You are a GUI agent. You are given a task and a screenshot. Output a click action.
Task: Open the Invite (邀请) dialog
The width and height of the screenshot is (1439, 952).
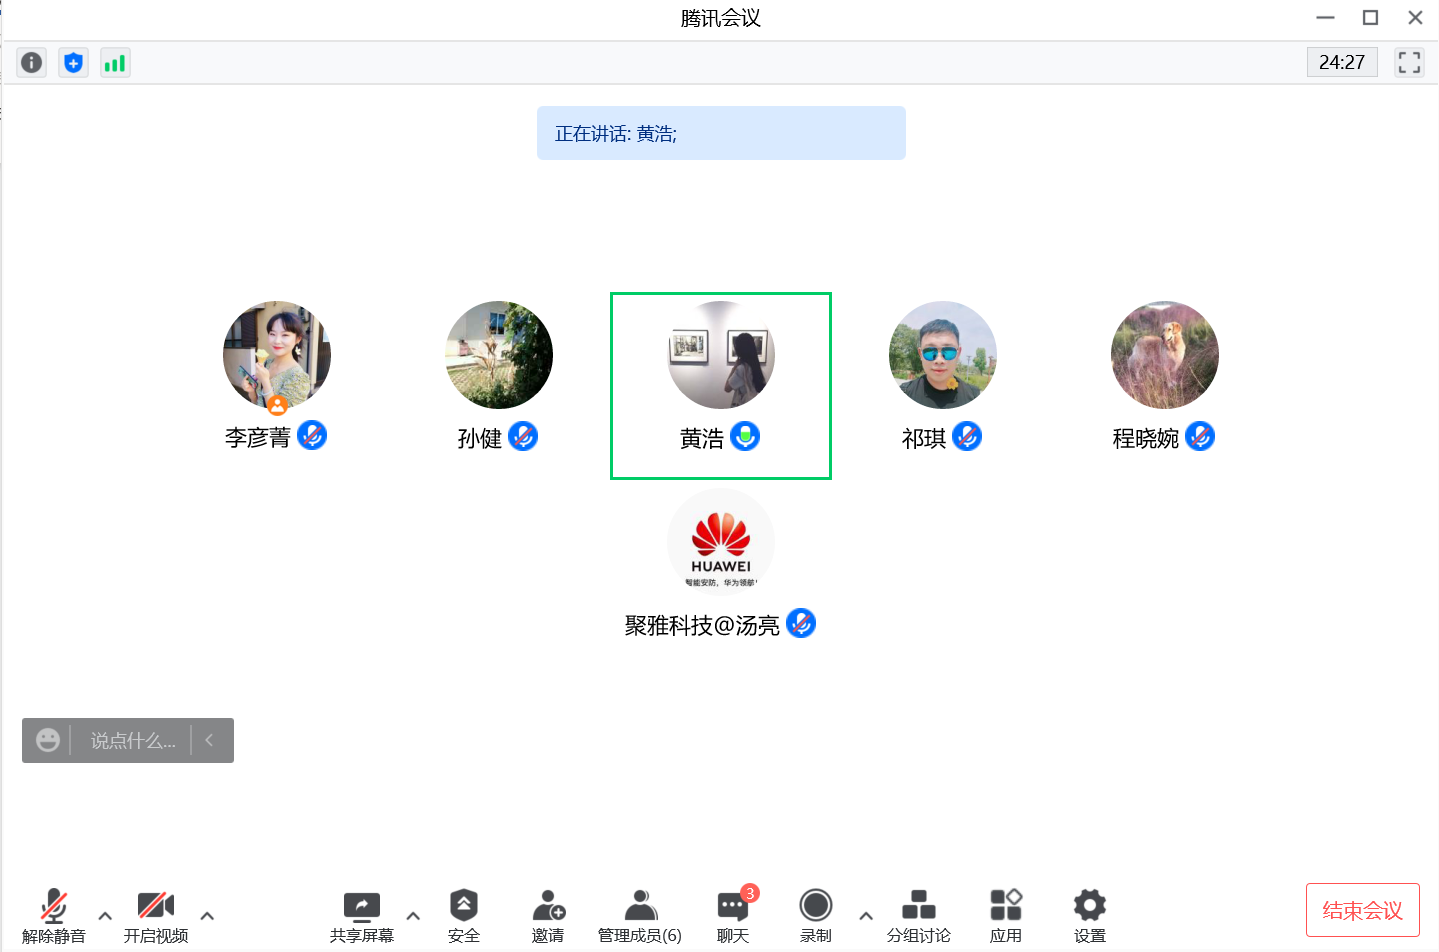tap(548, 915)
